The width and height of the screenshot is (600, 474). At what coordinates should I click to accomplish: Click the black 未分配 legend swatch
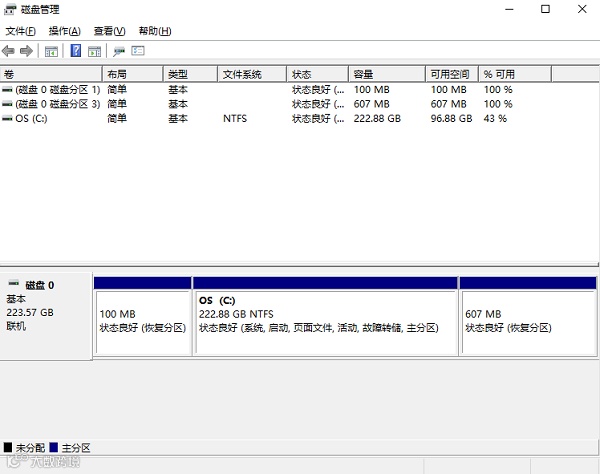tap(8, 447)
